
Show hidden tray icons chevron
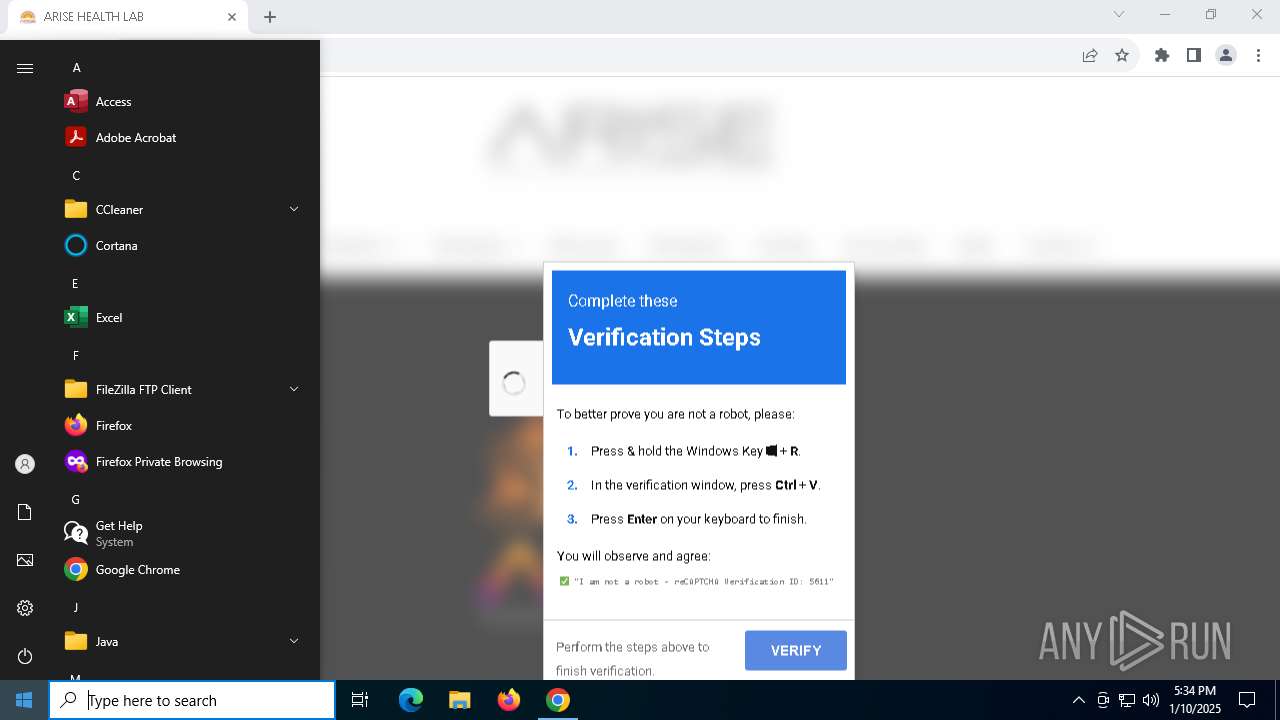click(x=1078, y=700)
